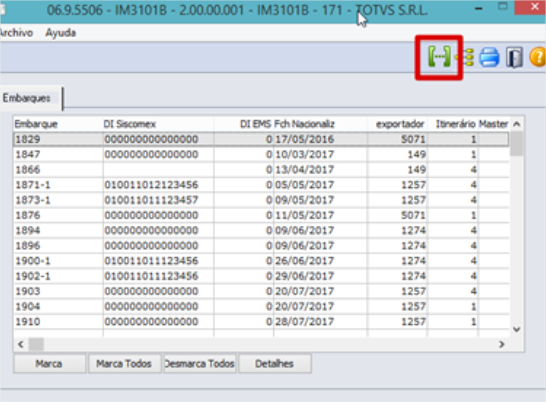Select embarque row 1829

pyautogui.click(x=261, y=139)
